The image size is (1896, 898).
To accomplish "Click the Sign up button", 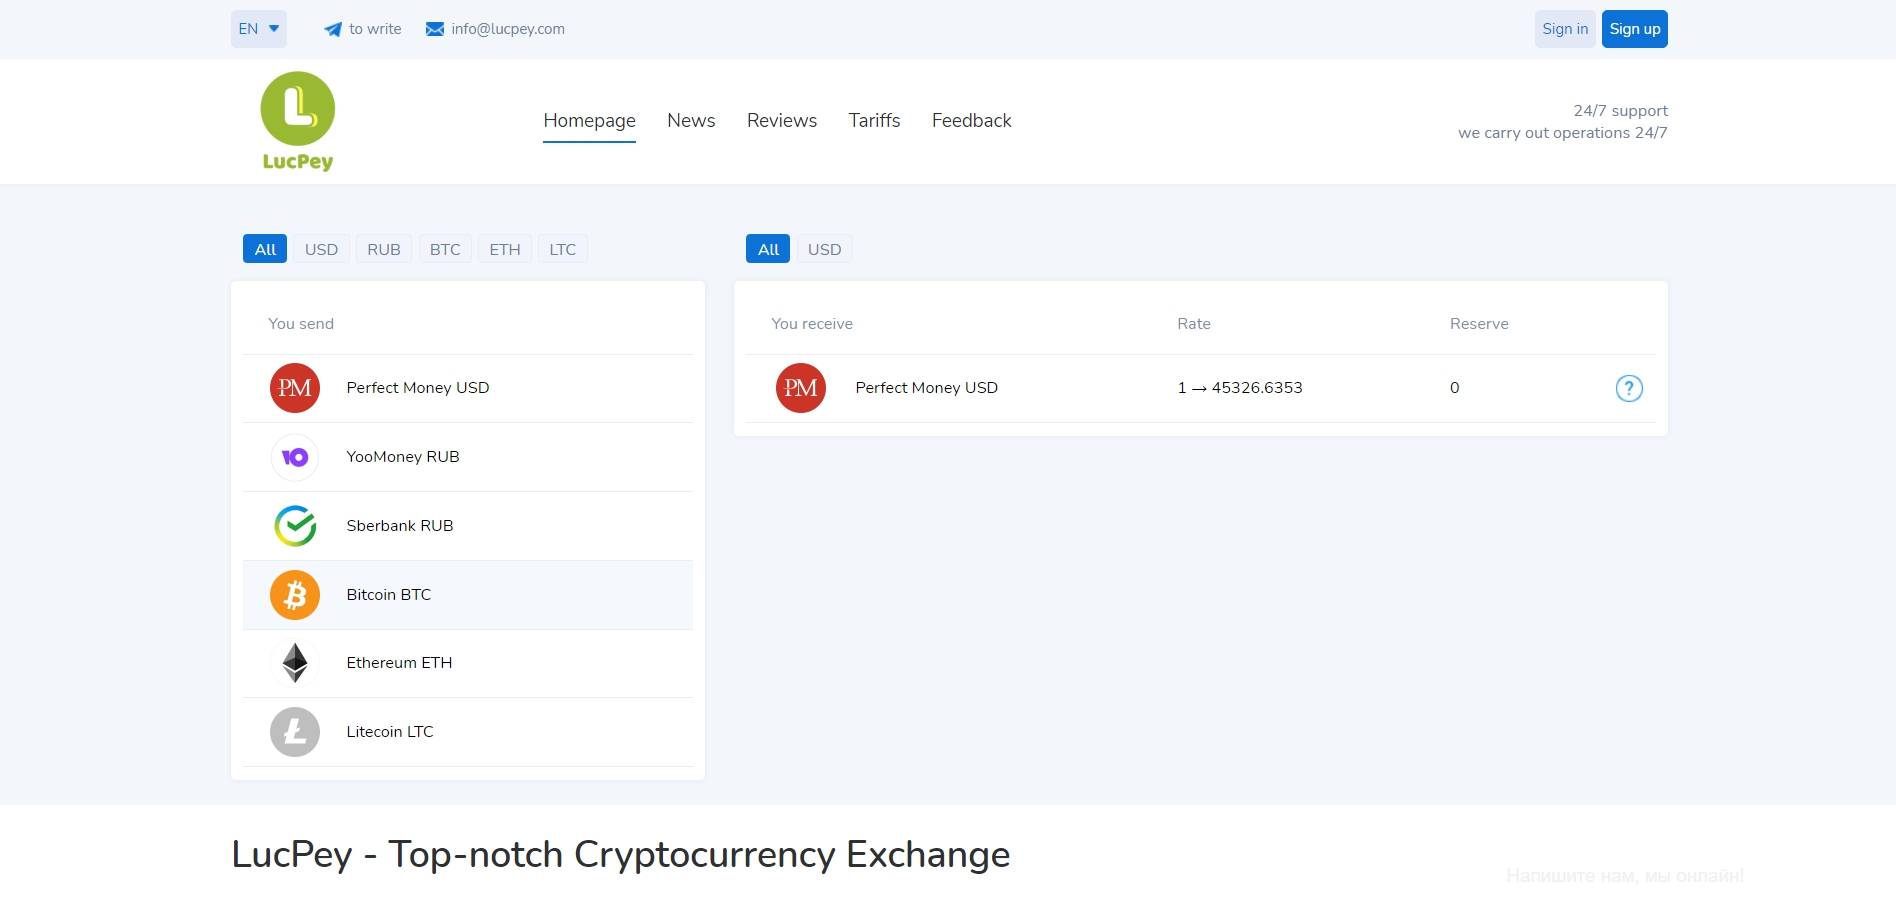I will coord(1635,29).
